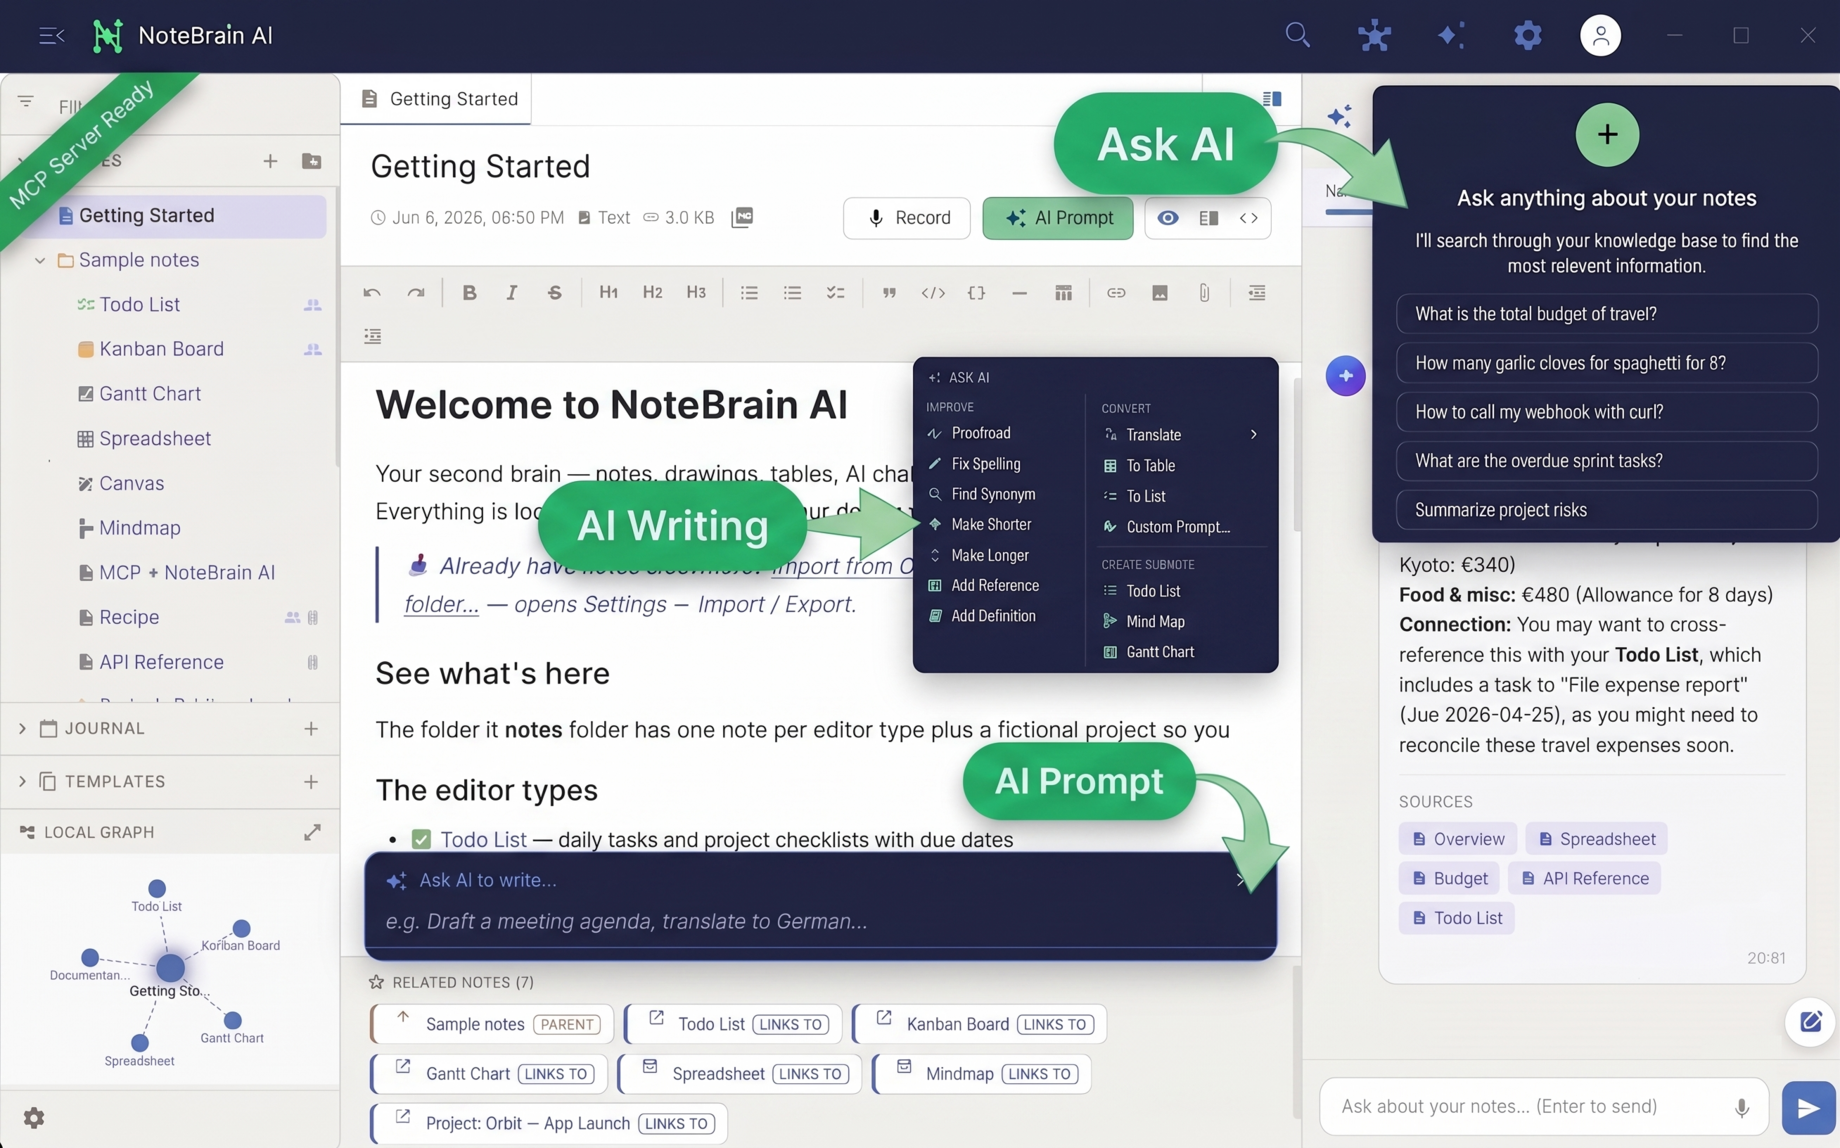Image resolution: width=1840 pixels, height=1148 pixels.
Task: Click the redo icon in editor toolbar
Action: tap(416, 293)
